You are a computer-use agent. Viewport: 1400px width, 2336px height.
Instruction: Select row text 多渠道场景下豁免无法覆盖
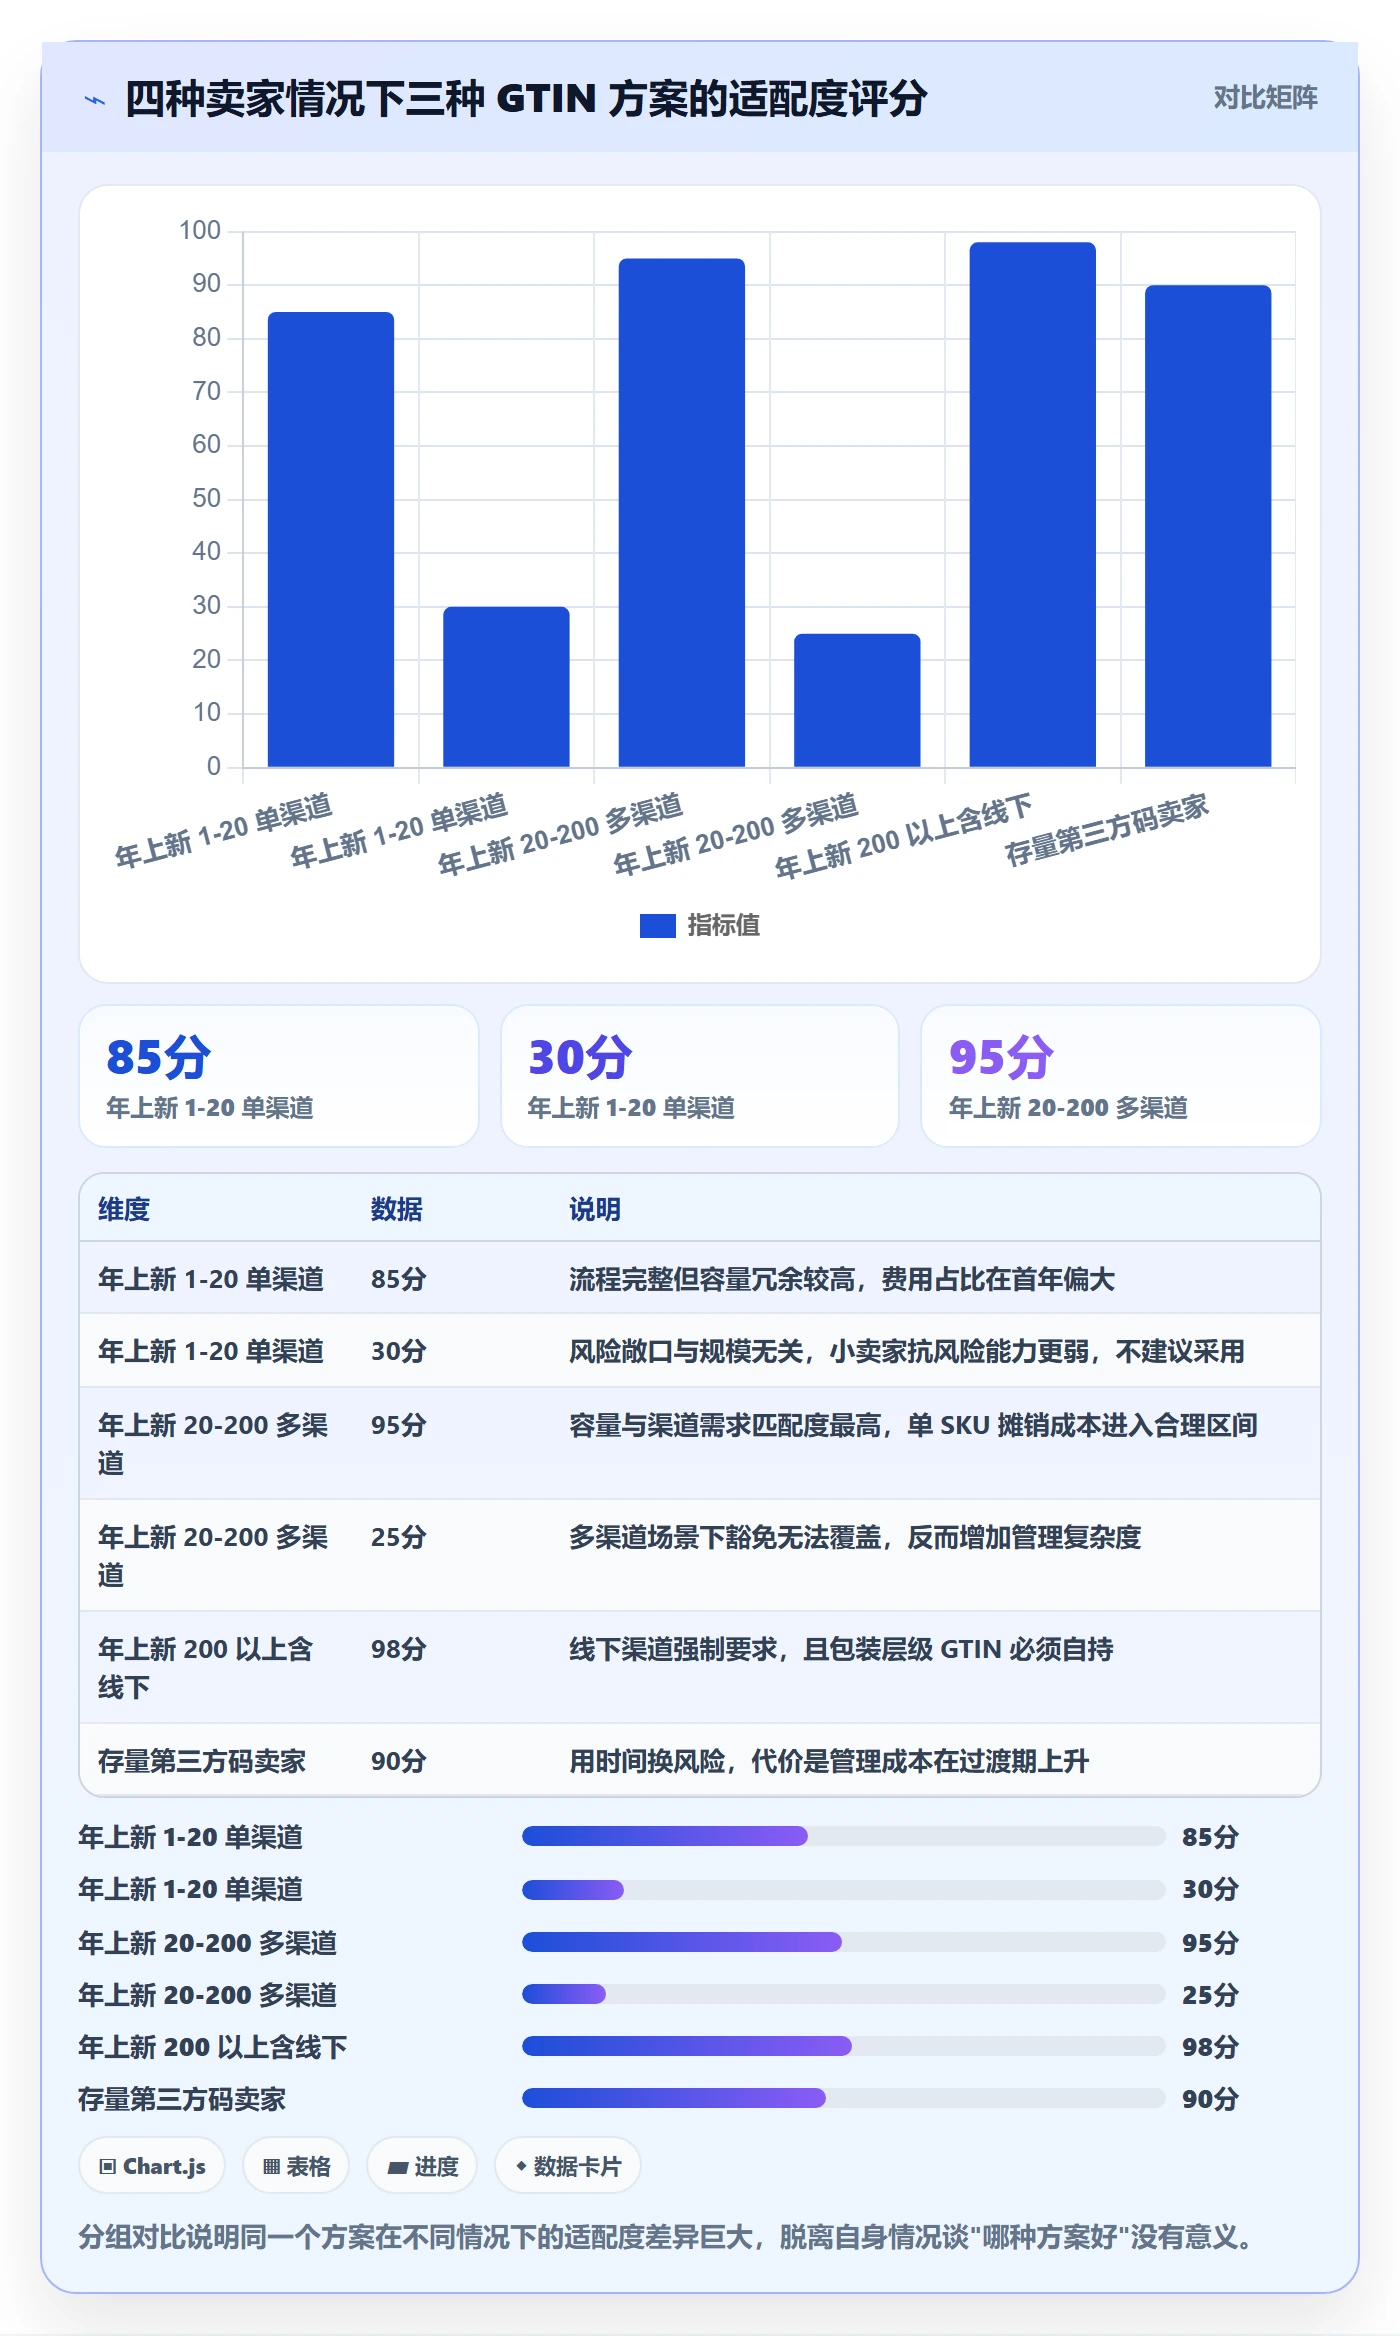(x=725, y=1537)
